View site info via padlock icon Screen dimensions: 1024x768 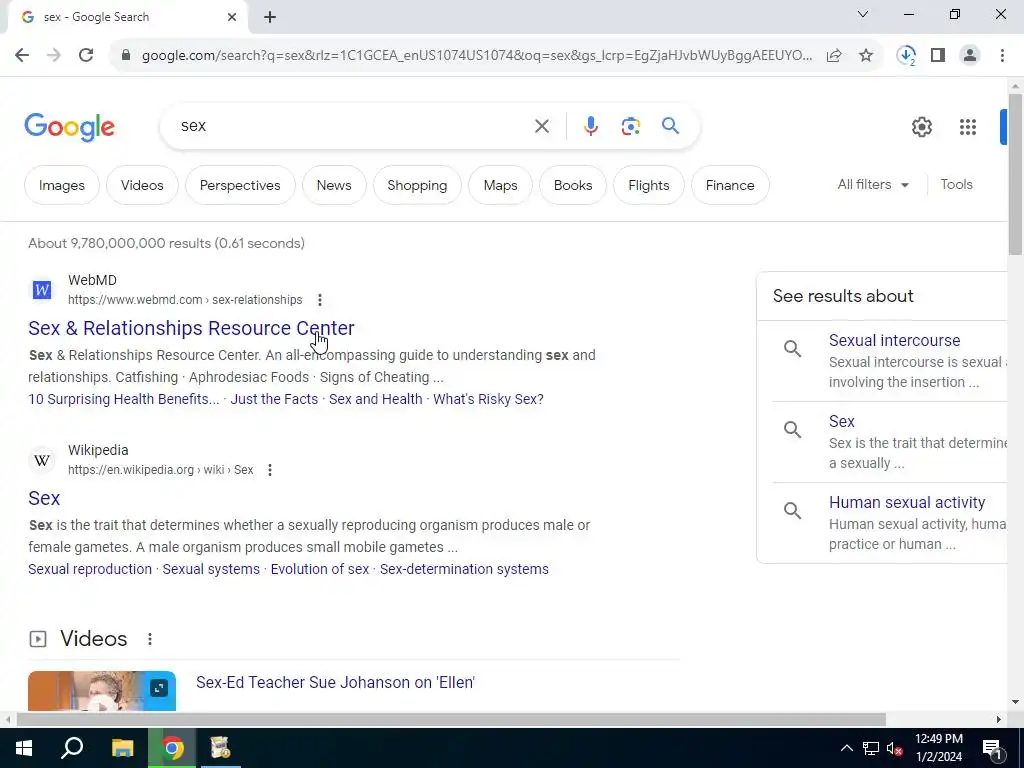tap(126, 56)
